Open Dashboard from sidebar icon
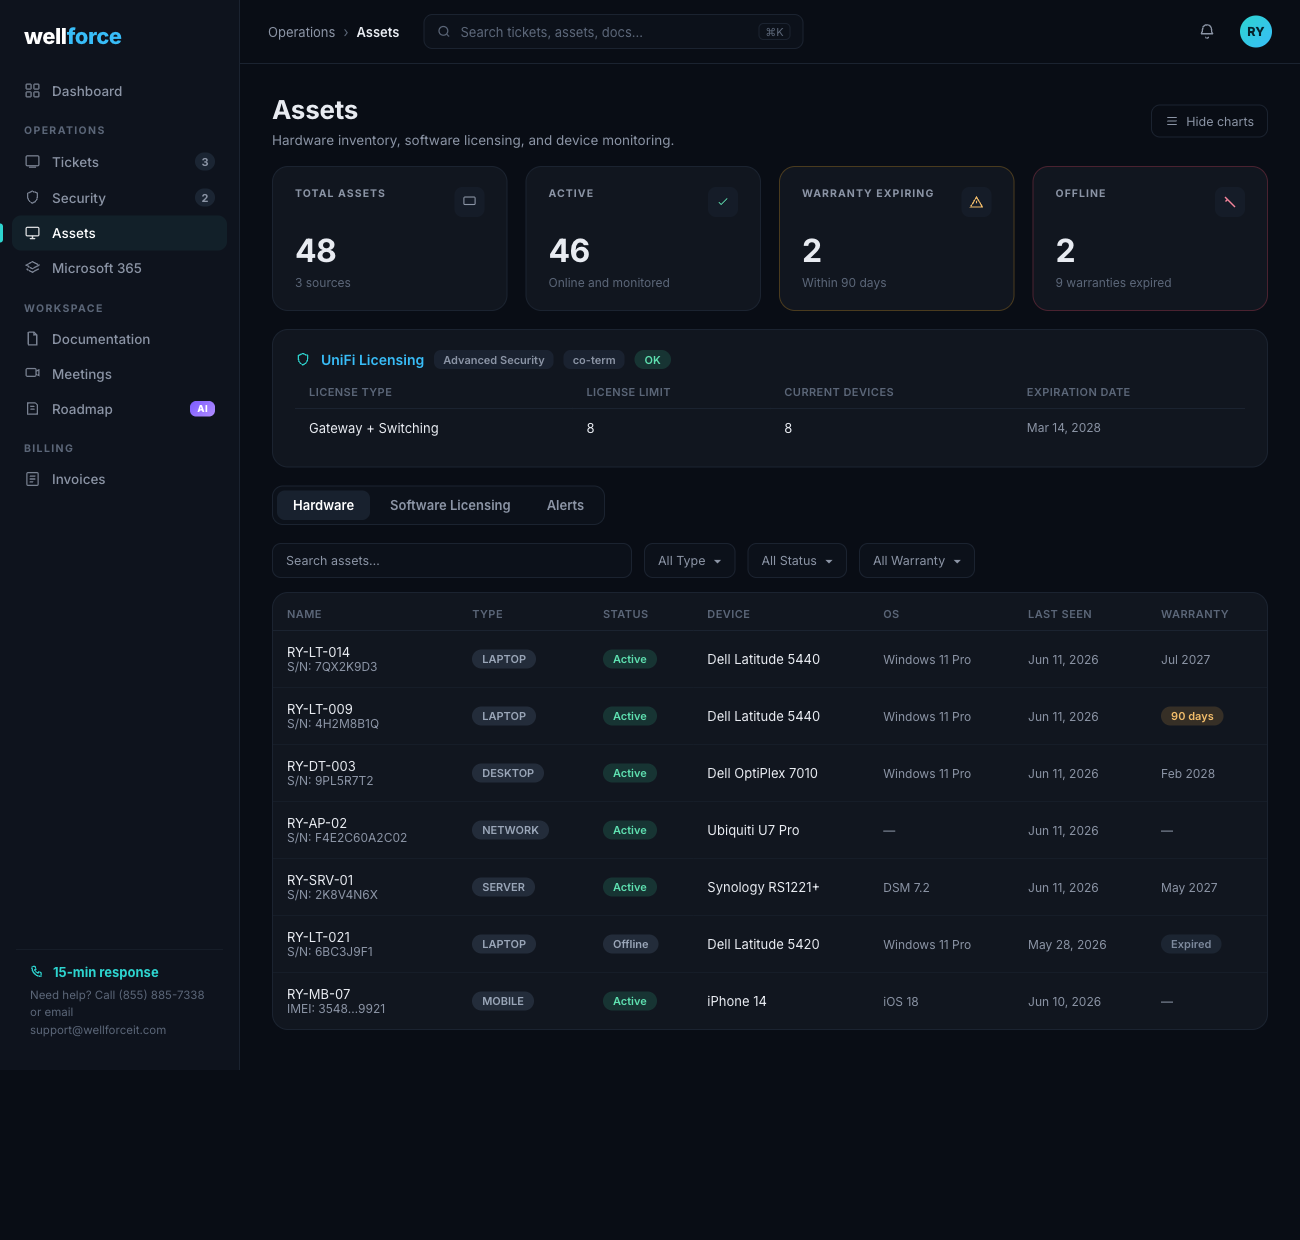 point(33,91)
